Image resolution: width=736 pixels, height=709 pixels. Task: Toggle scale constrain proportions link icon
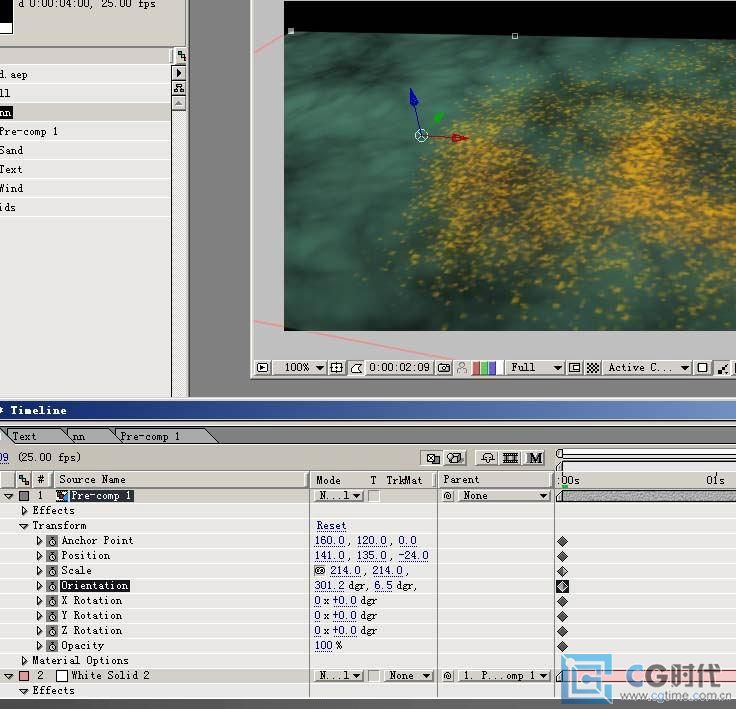tap(320, 570)
